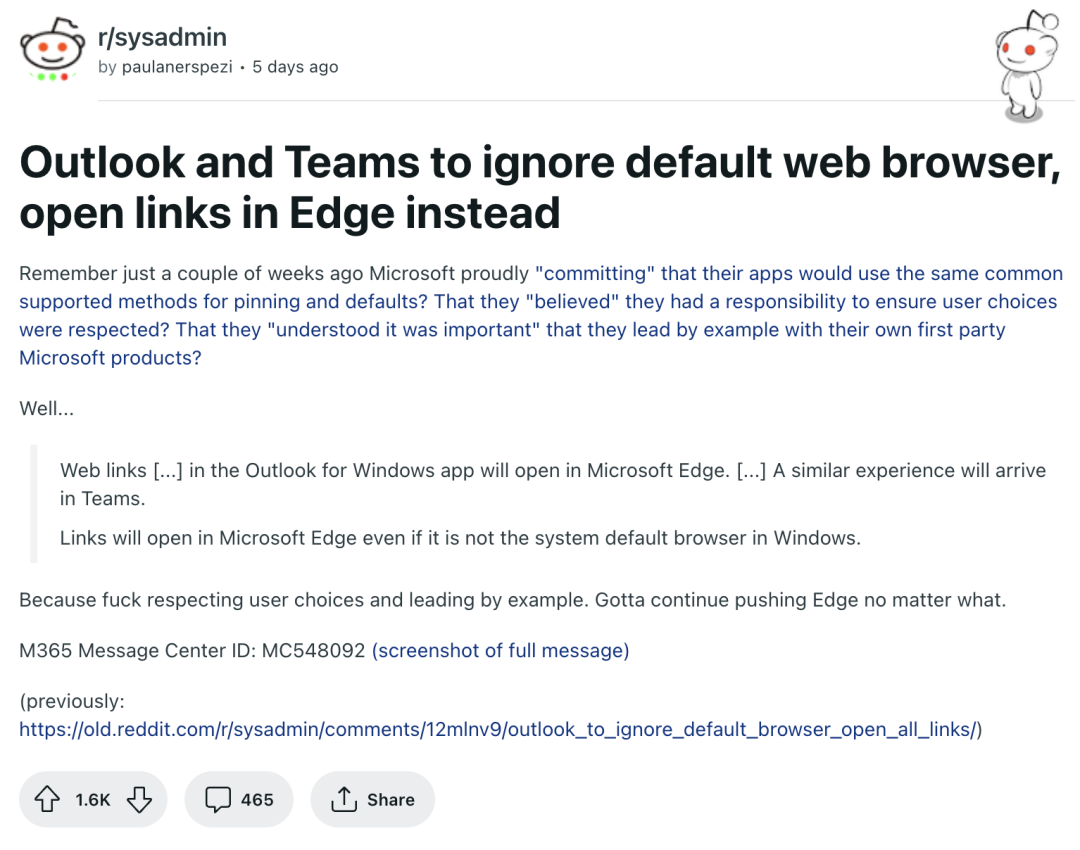Image resolution: width=1080 pixels, height=850 pixels.
Task: Click the "Well..." paragraph
Action: tap(46, 408)
